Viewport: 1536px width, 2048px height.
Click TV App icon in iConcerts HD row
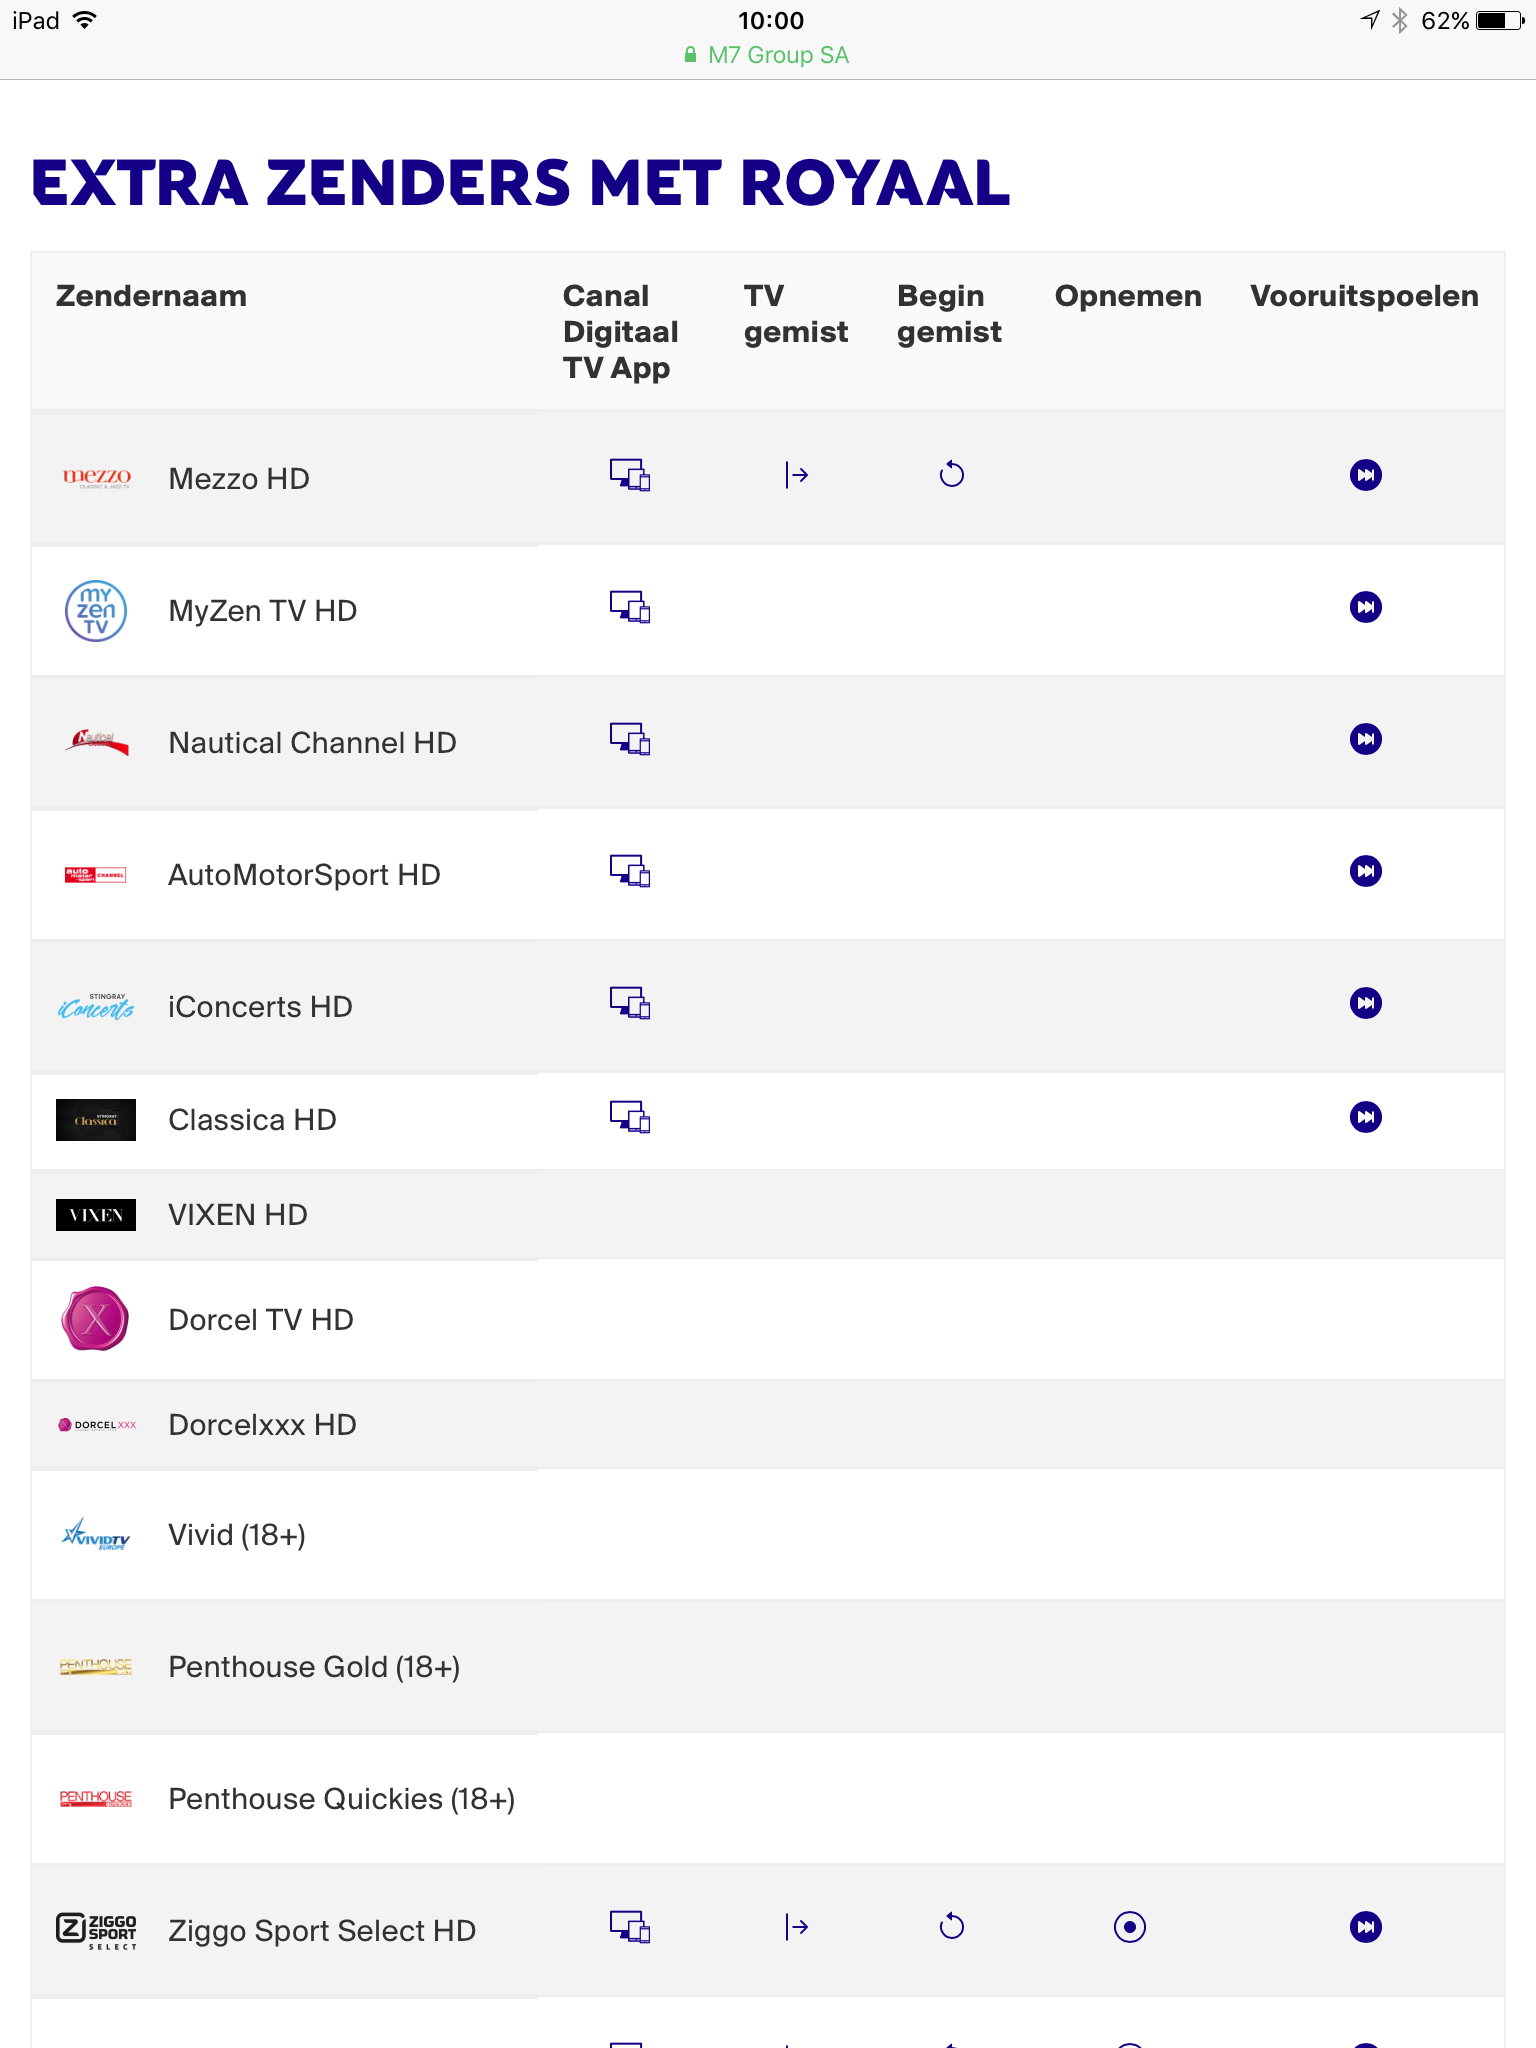[630, 1003]
